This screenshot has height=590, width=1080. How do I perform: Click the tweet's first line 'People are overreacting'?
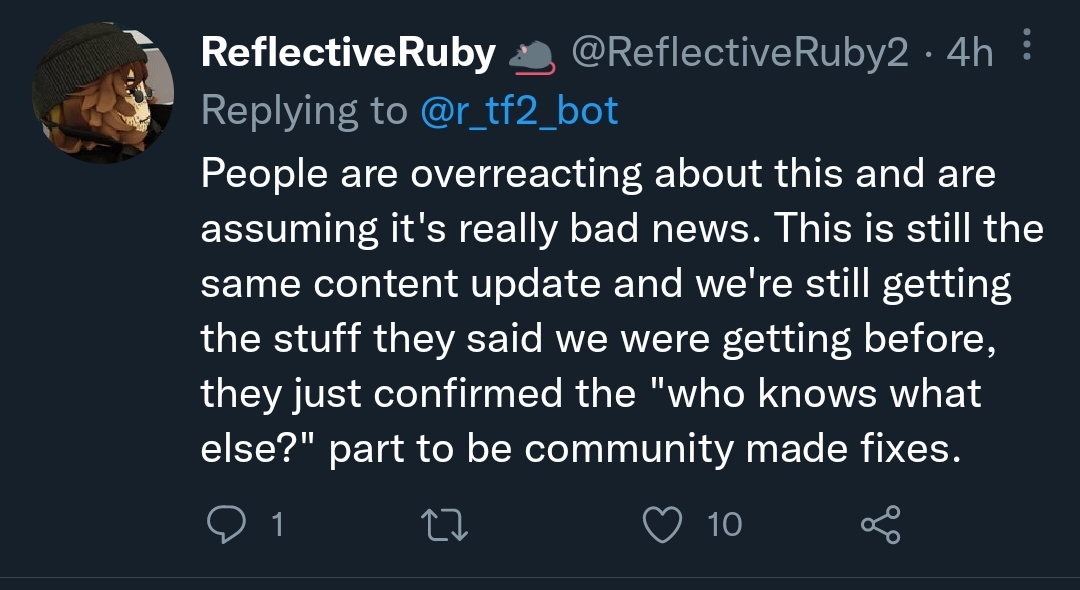(x=422, y=173)
